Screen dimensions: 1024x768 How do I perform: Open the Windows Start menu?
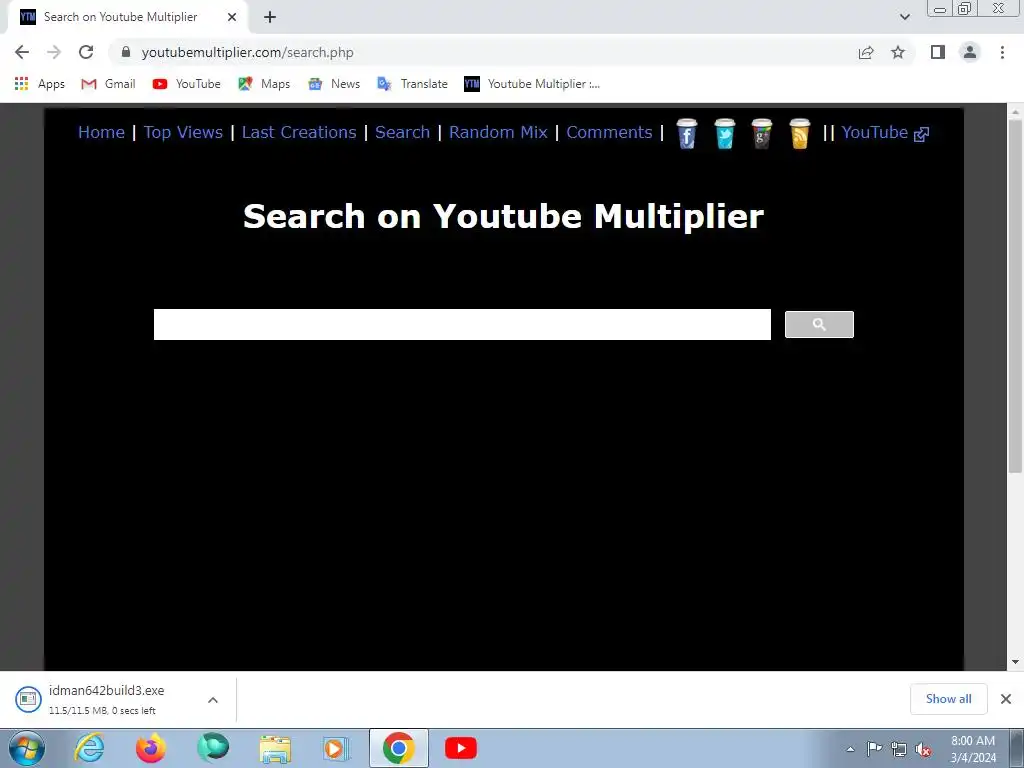(27, 748)
